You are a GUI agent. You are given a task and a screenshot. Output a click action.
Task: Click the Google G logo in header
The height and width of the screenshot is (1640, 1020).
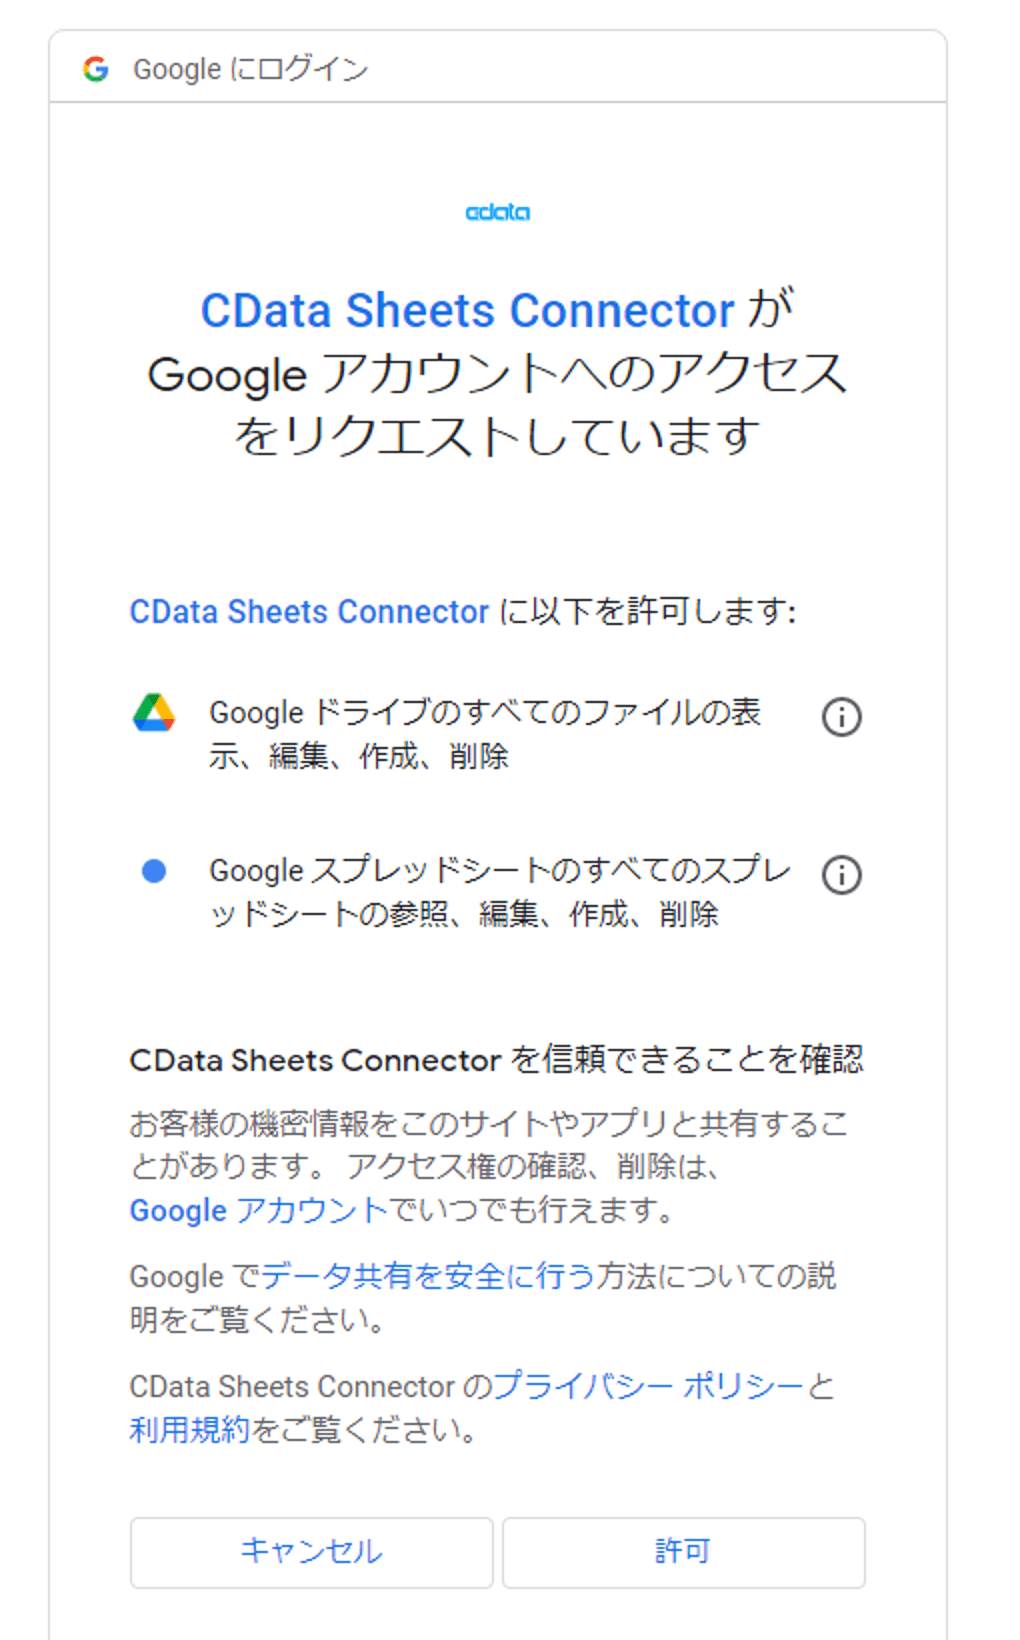(x=96, y=69)
